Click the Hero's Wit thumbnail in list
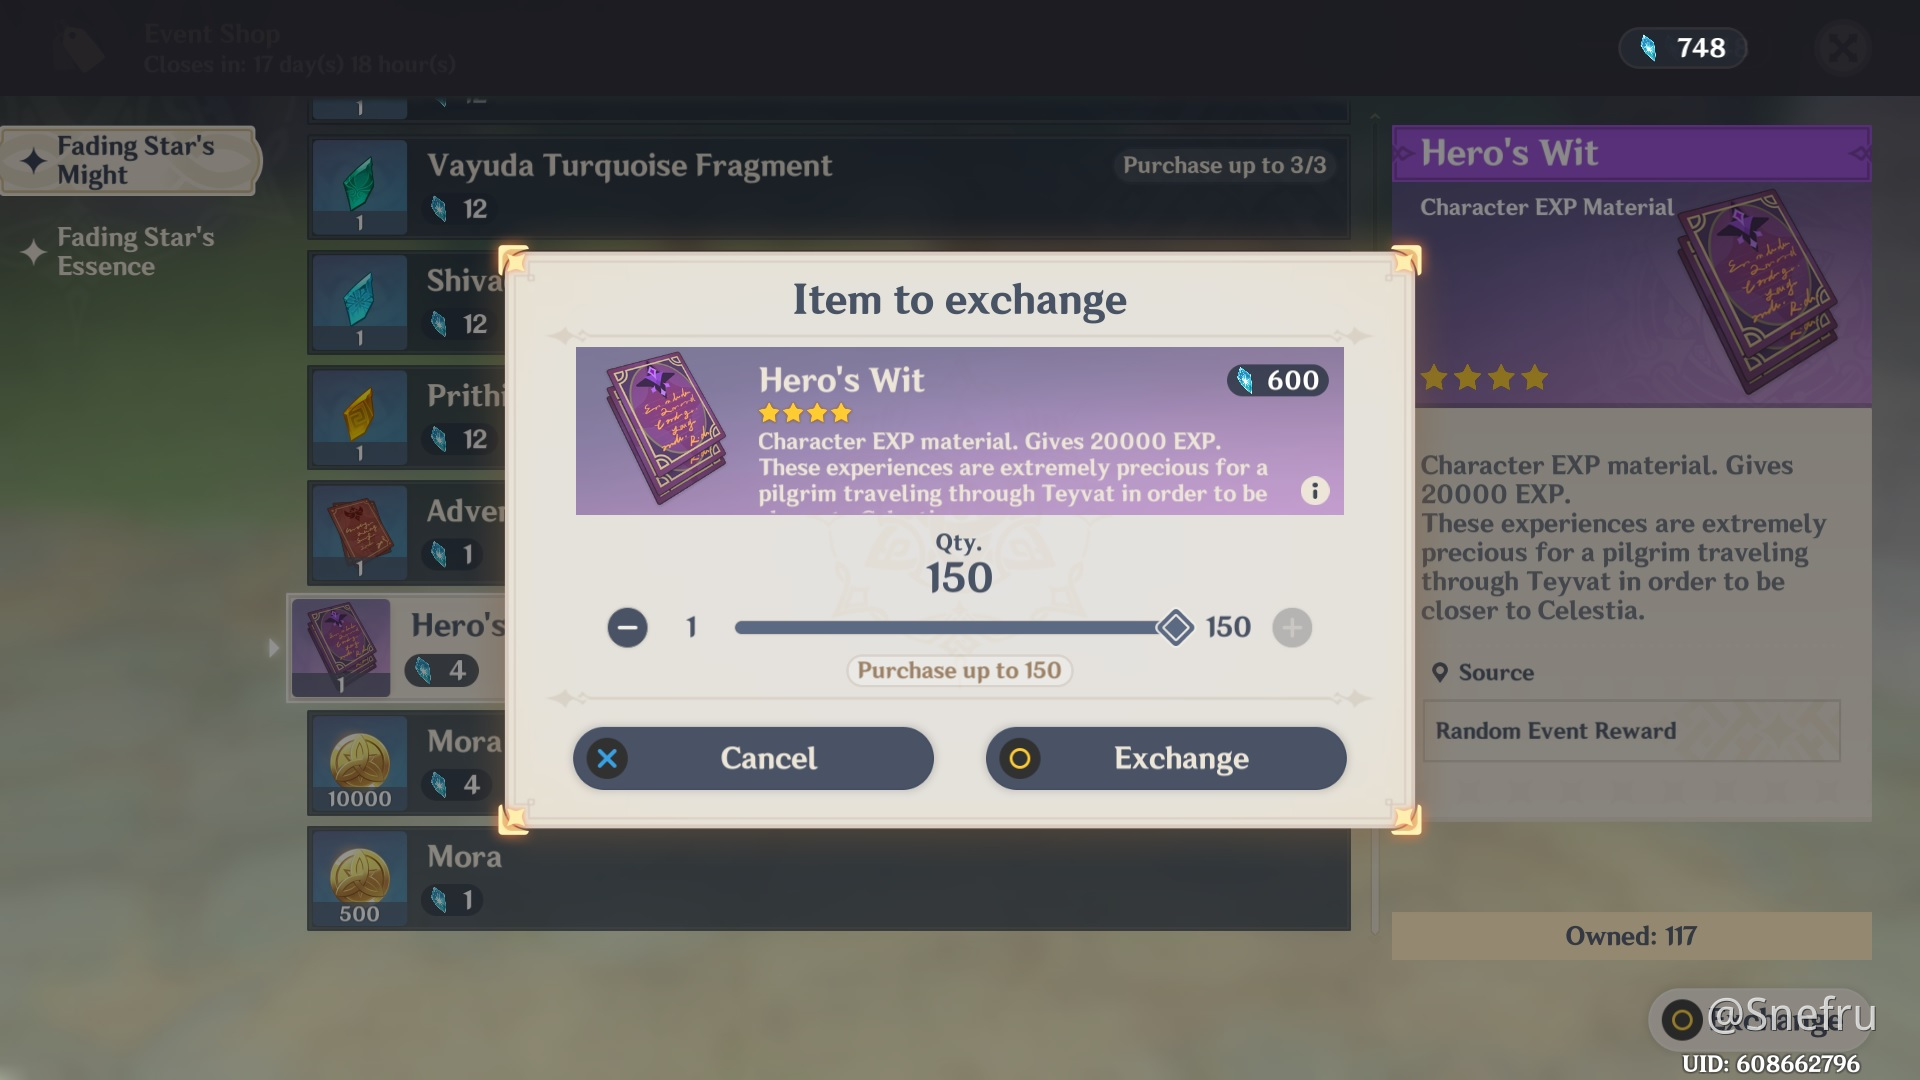Viewport: 1920px width, 1080px height. [341, 648]
